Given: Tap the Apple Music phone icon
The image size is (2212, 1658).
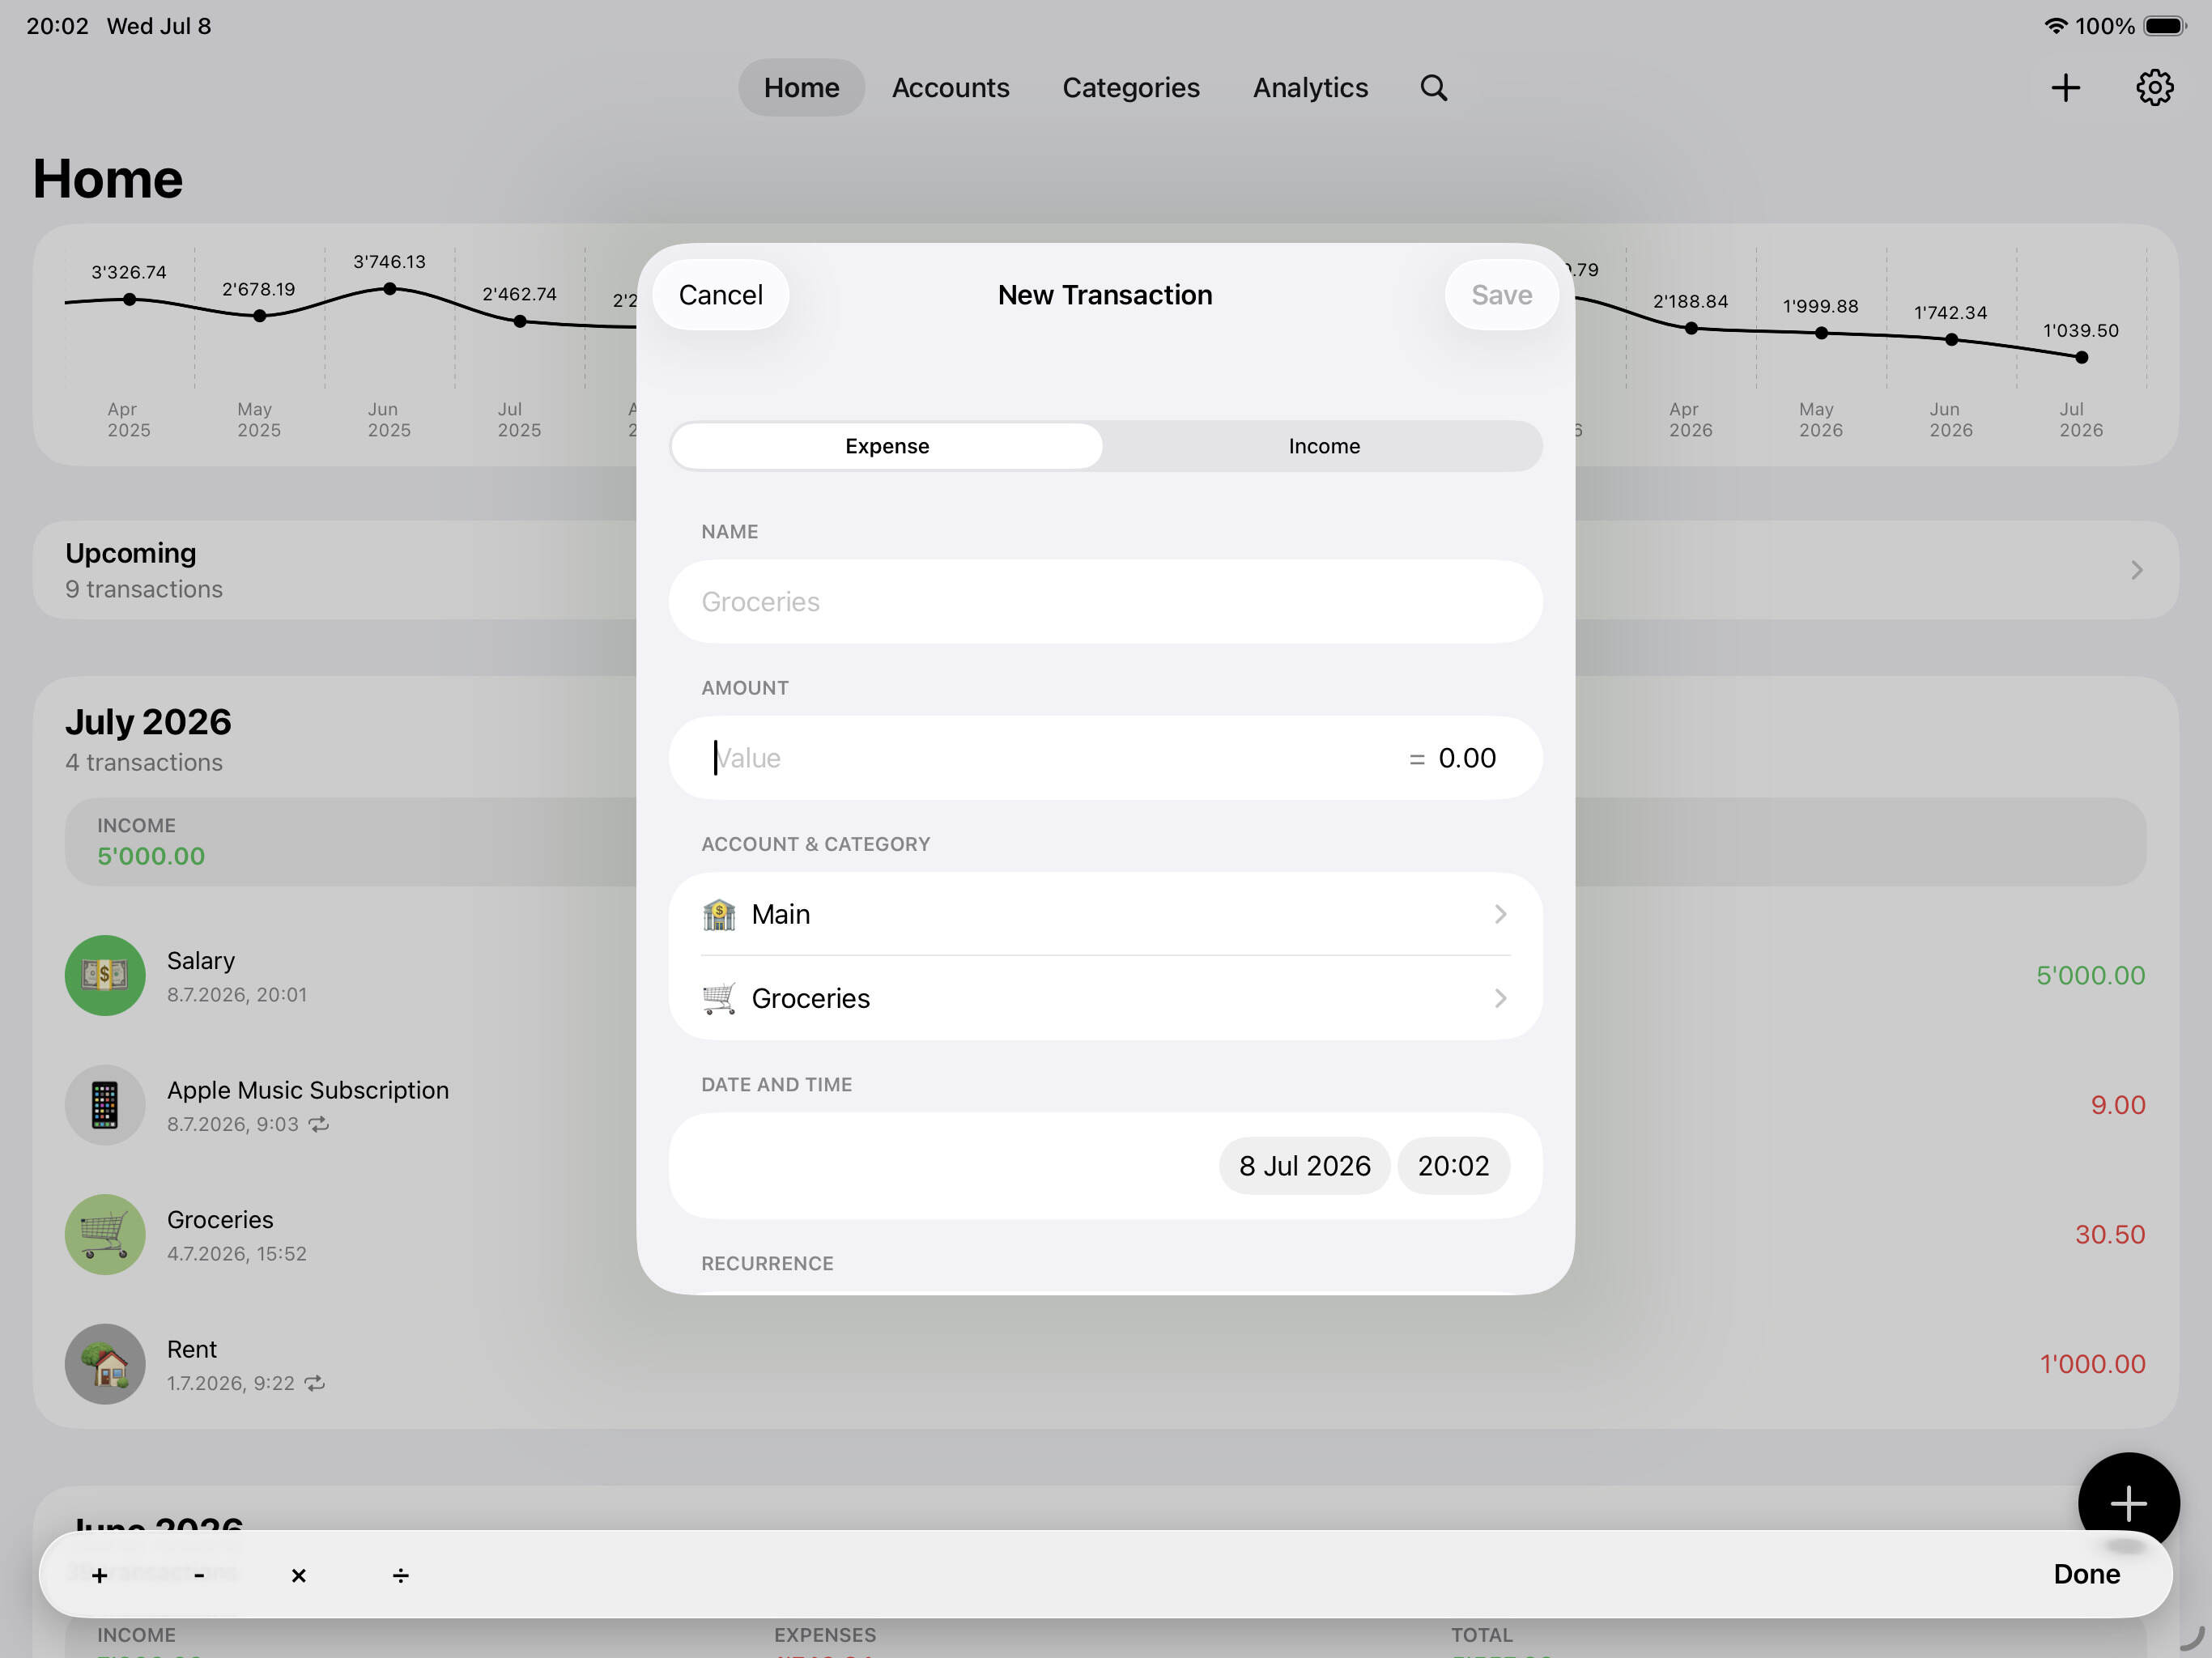Looking at the screenshot, I should [x=105, y=1105].
